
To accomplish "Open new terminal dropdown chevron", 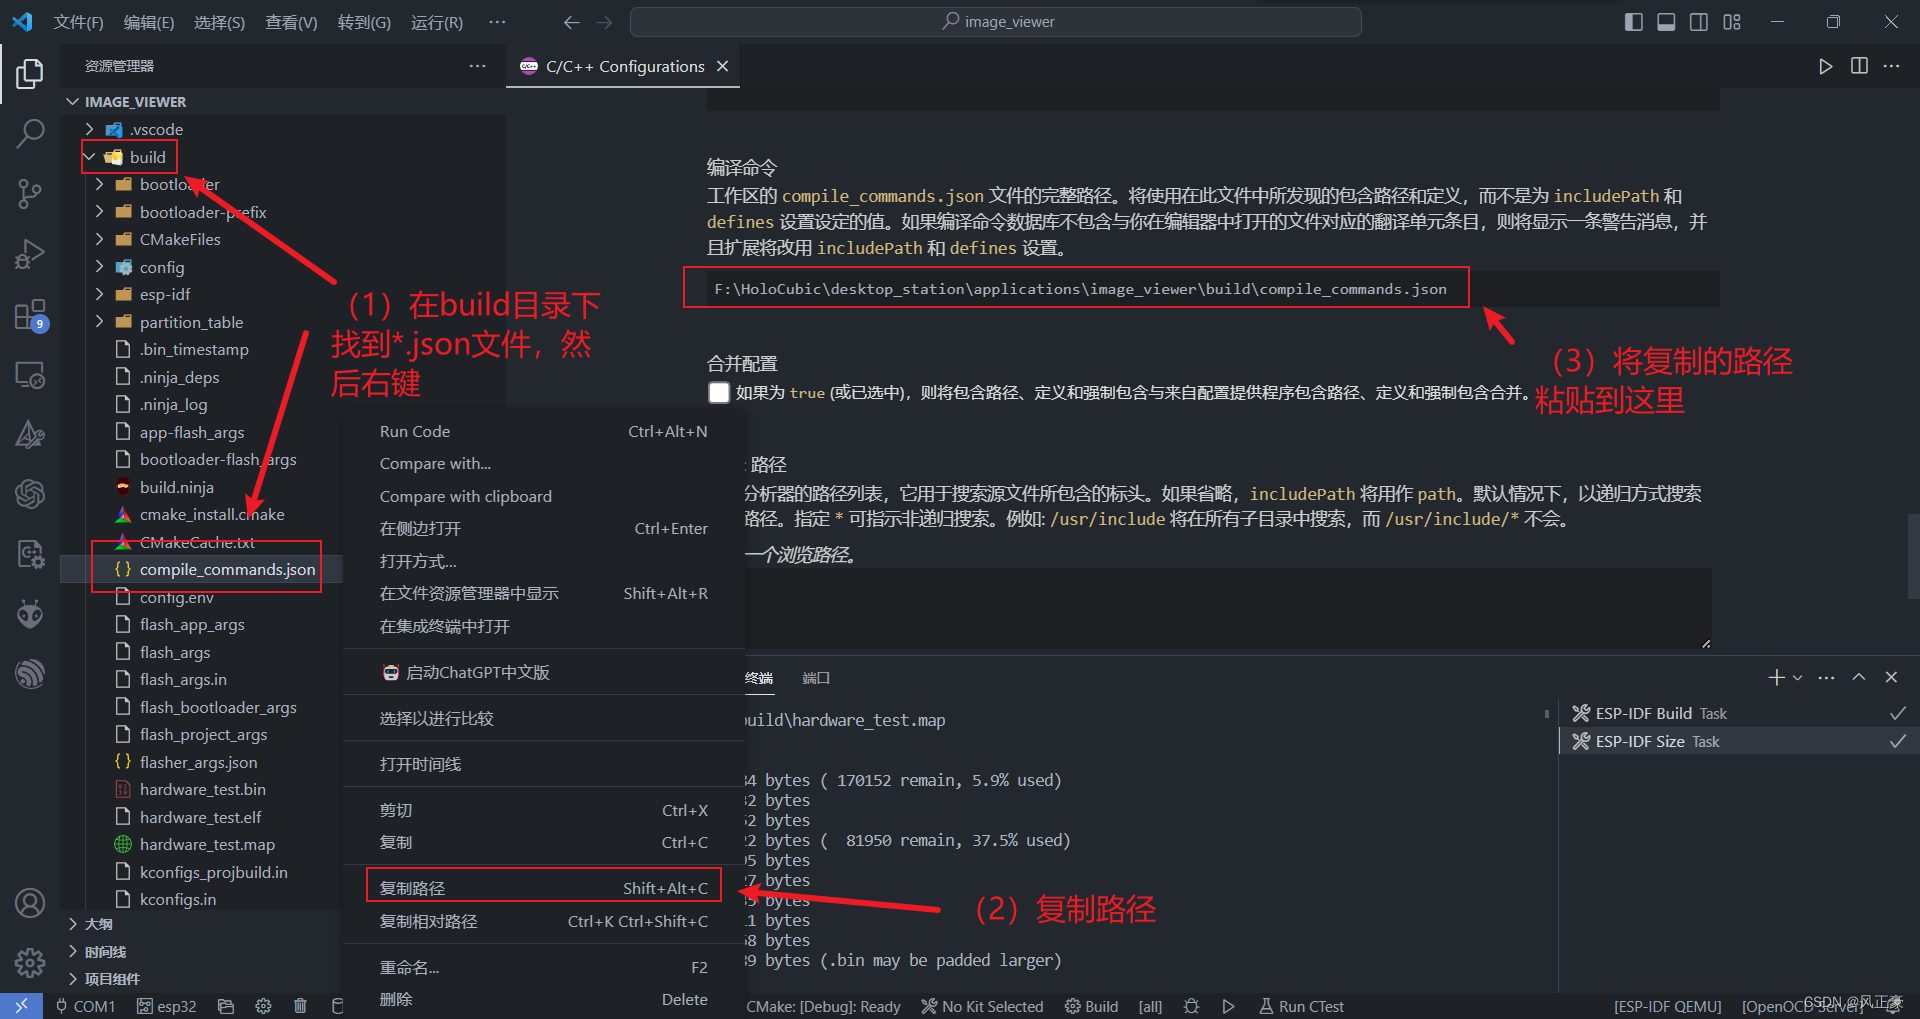I will [1798, 677].
